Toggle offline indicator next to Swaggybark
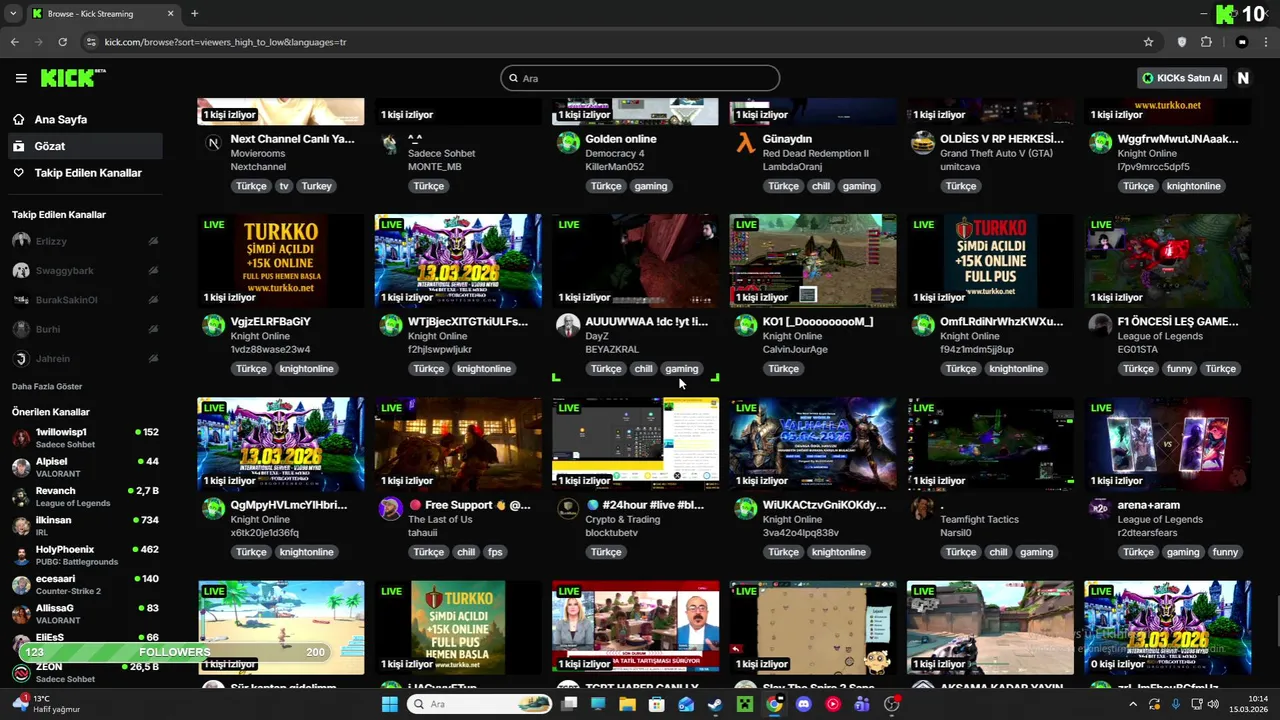Image resolution: width=1280 pixels, height=720 pixels. click(x=153, y=270)
